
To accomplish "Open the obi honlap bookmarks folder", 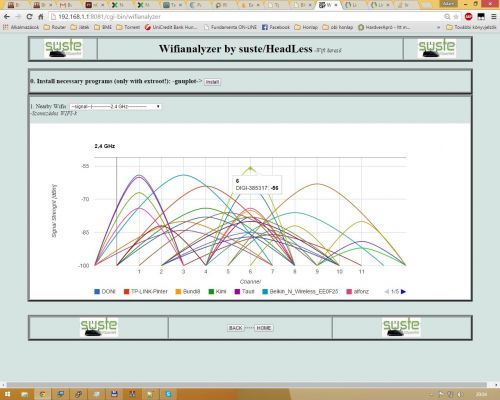I will click(338, 27).
